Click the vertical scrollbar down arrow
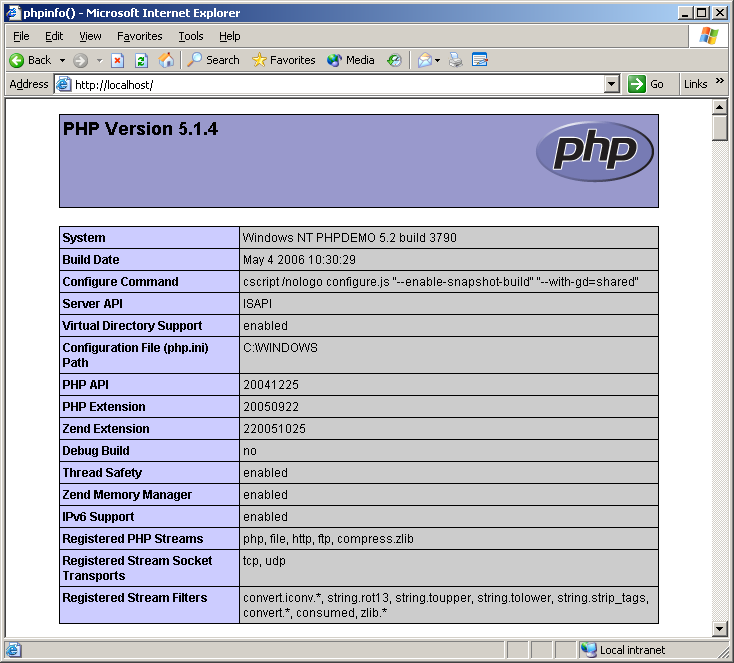 pyautogui.click(x=719, y=628)
